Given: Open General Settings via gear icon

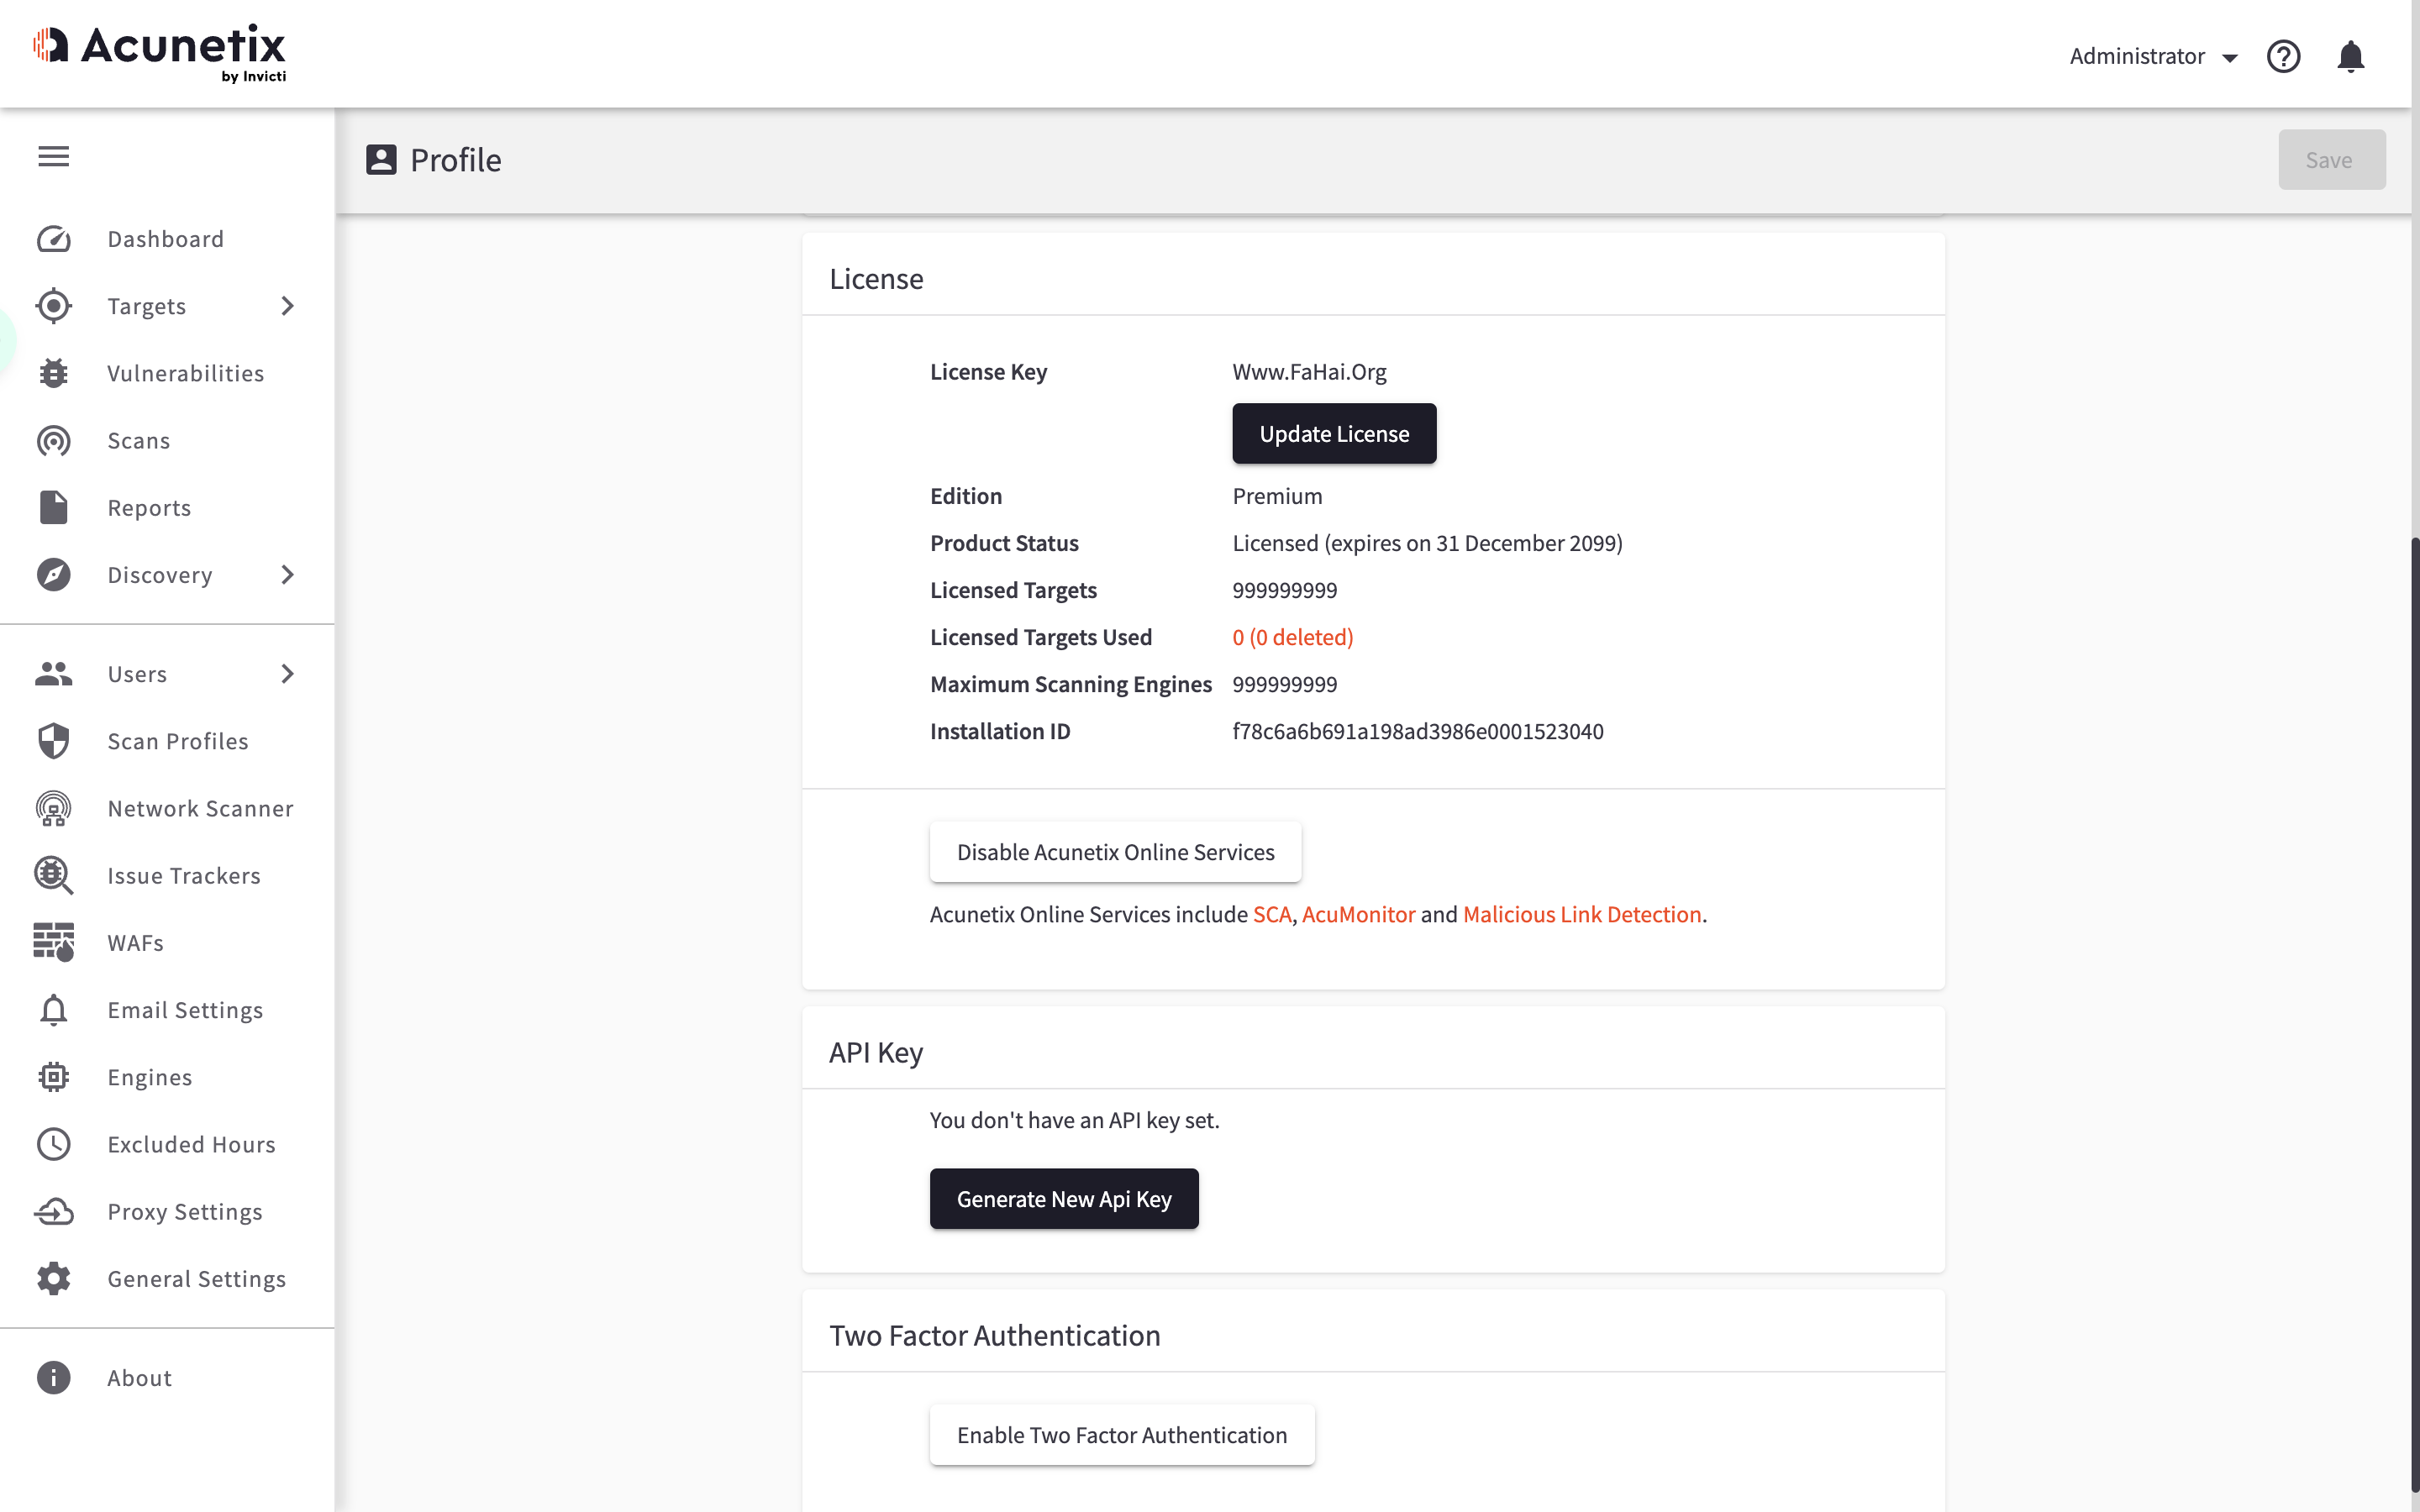Looking at the screenshot, I should click(x=53, y=1278).
